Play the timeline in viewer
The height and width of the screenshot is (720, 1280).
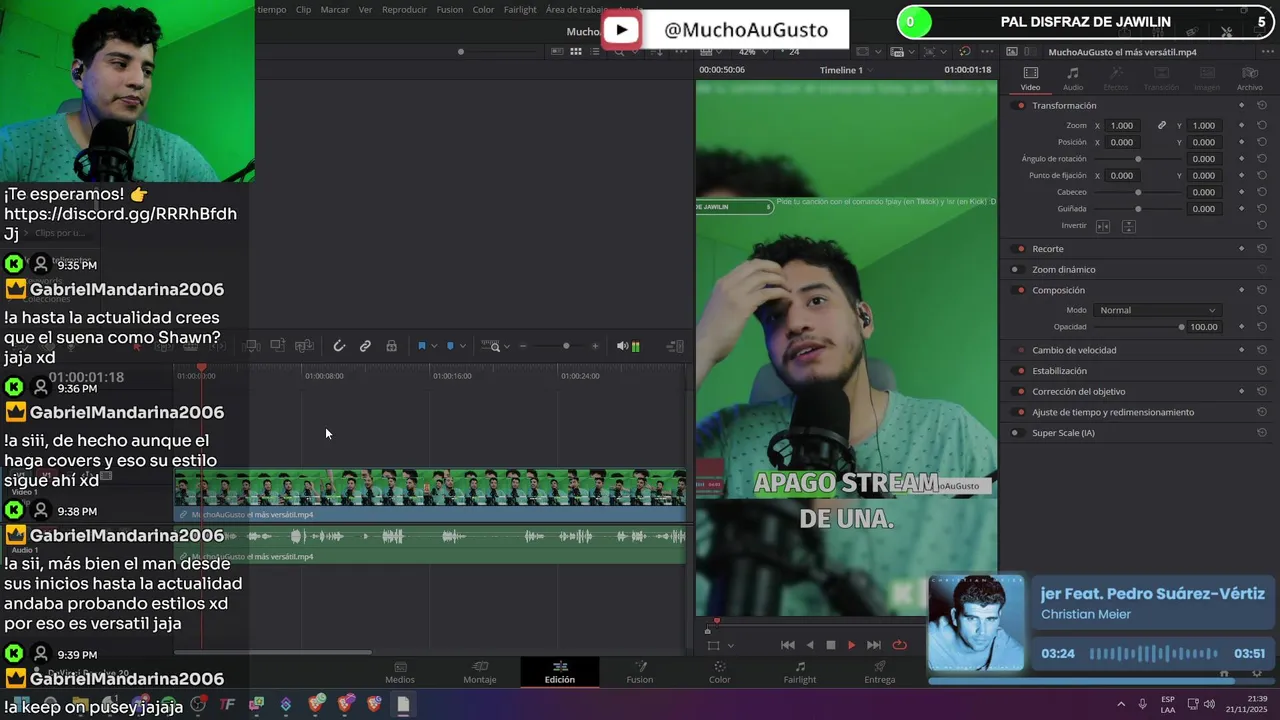852,645
